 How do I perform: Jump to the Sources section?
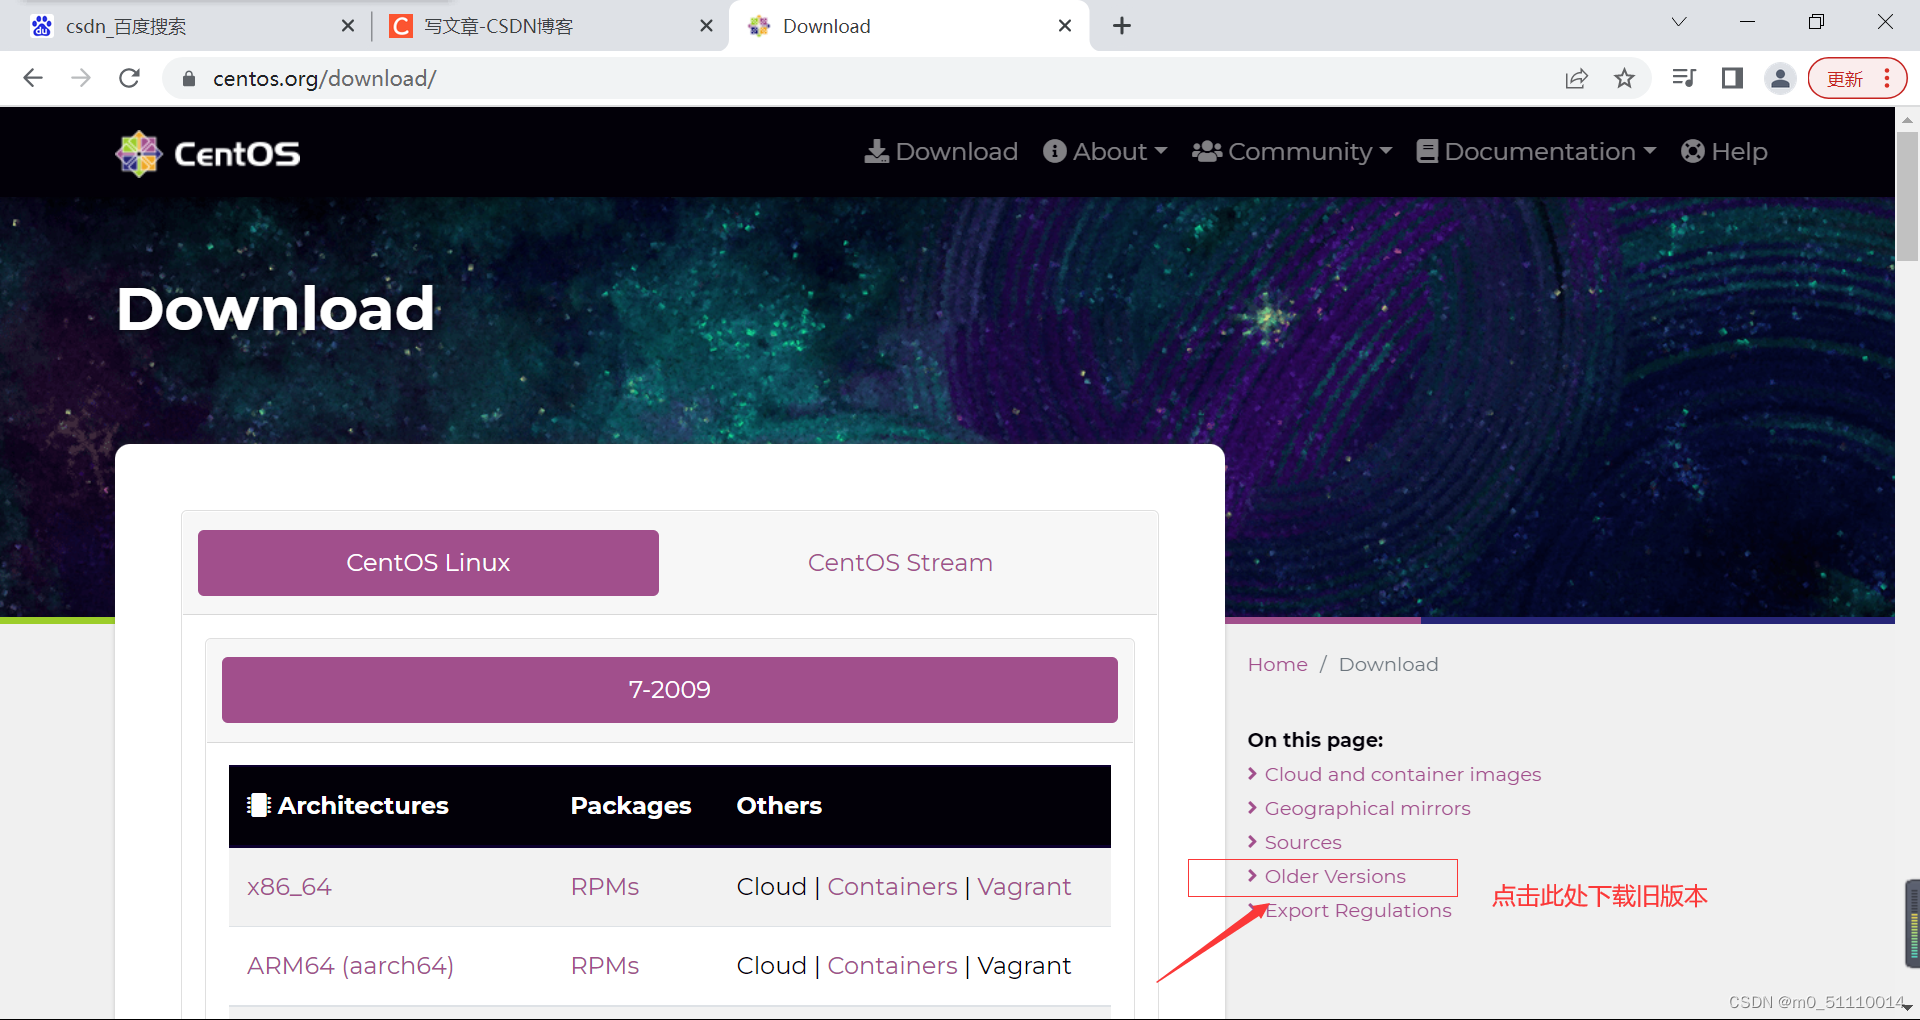1303,843
